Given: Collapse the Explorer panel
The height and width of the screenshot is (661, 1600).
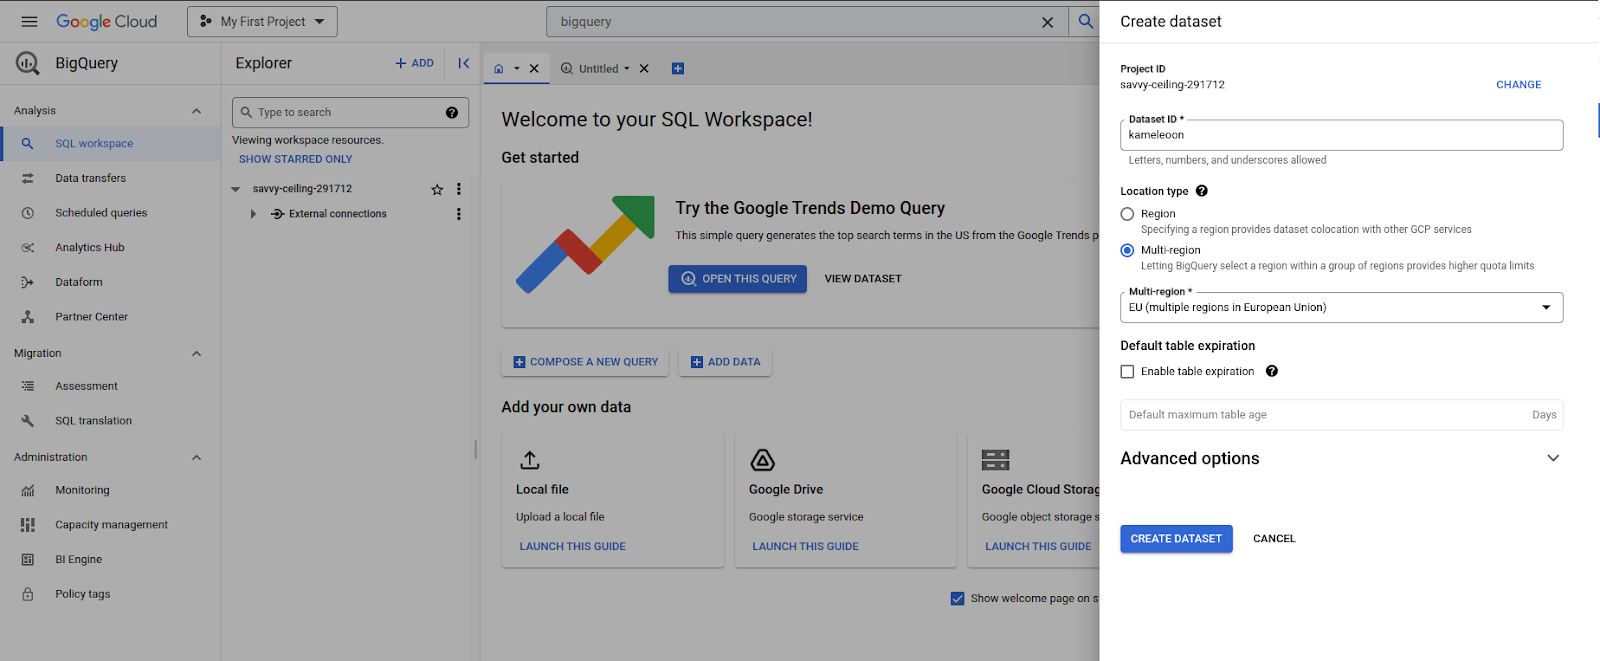Looking at the screenshot, I should pyautogui.click(x=463, y=63).
